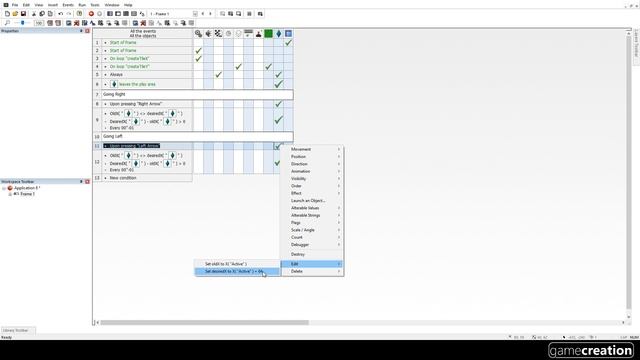Open the frame selector dropdown arrow

point(195,14)
